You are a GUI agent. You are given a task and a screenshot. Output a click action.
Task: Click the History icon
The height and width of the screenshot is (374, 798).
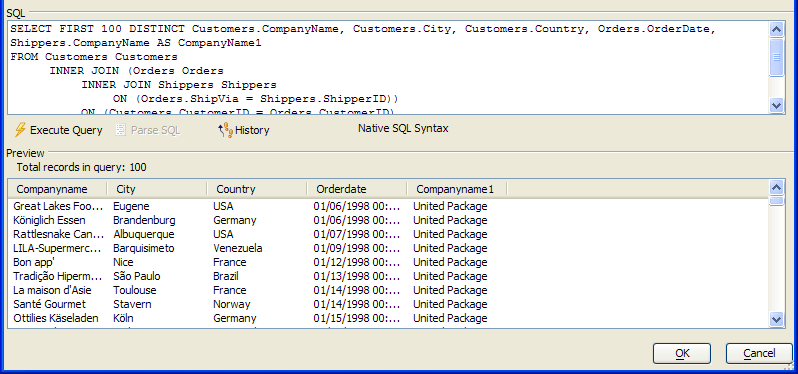point(225,130)
